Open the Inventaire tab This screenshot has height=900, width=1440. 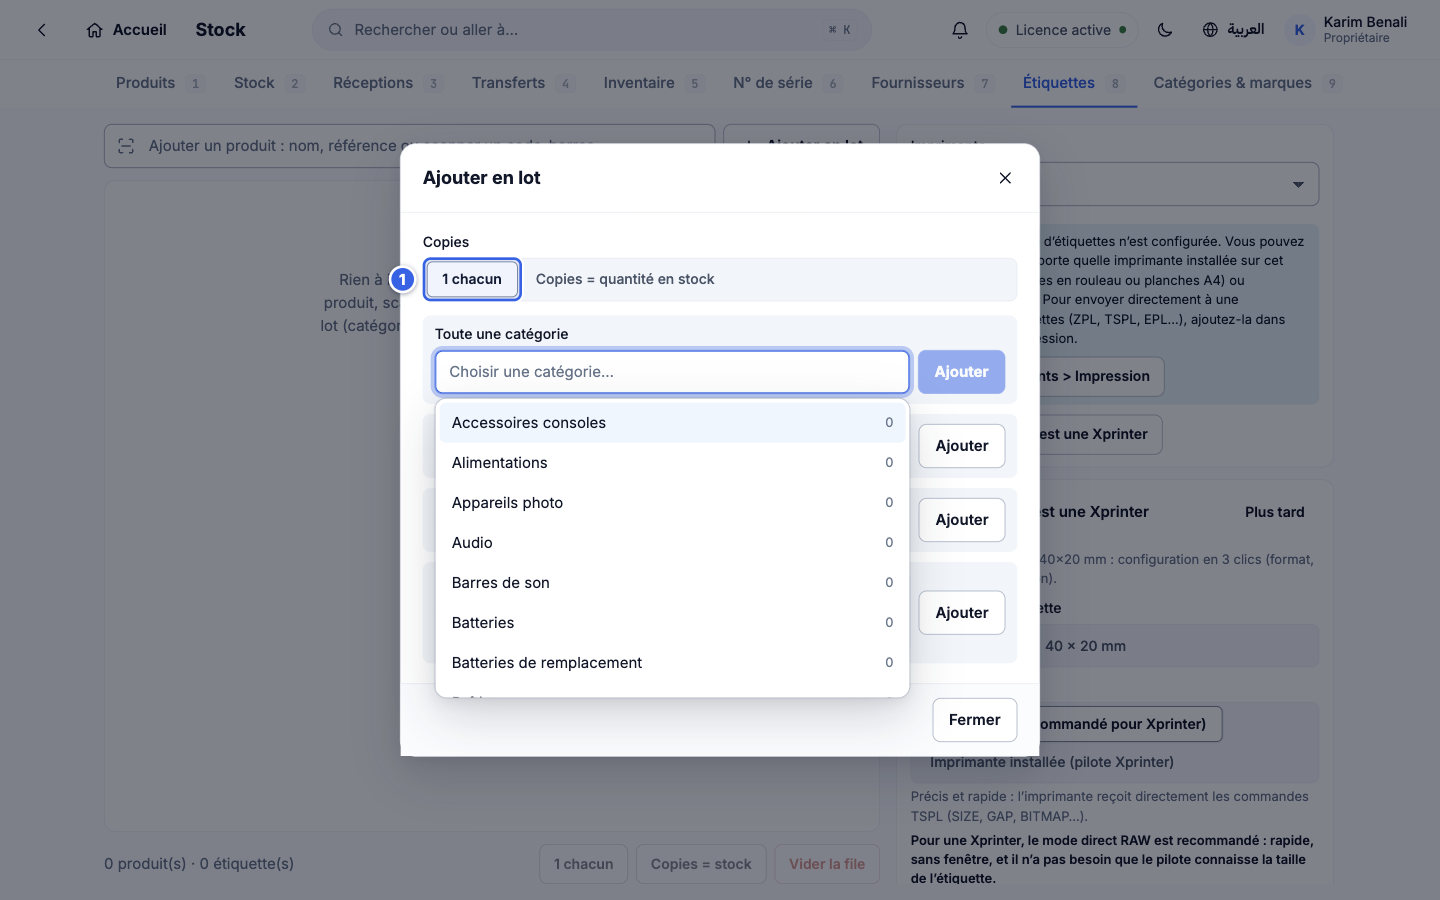coord(653,83)
